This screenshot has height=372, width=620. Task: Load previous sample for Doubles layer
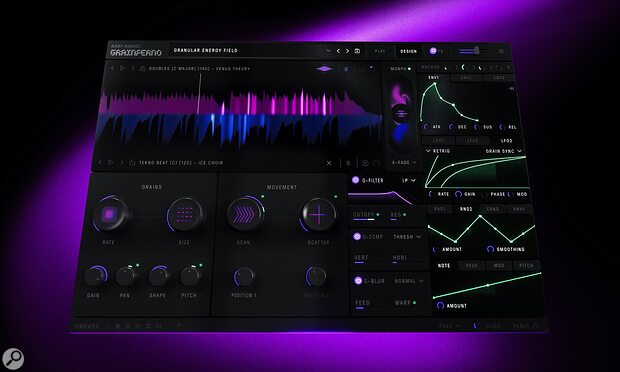pos(112,68)
